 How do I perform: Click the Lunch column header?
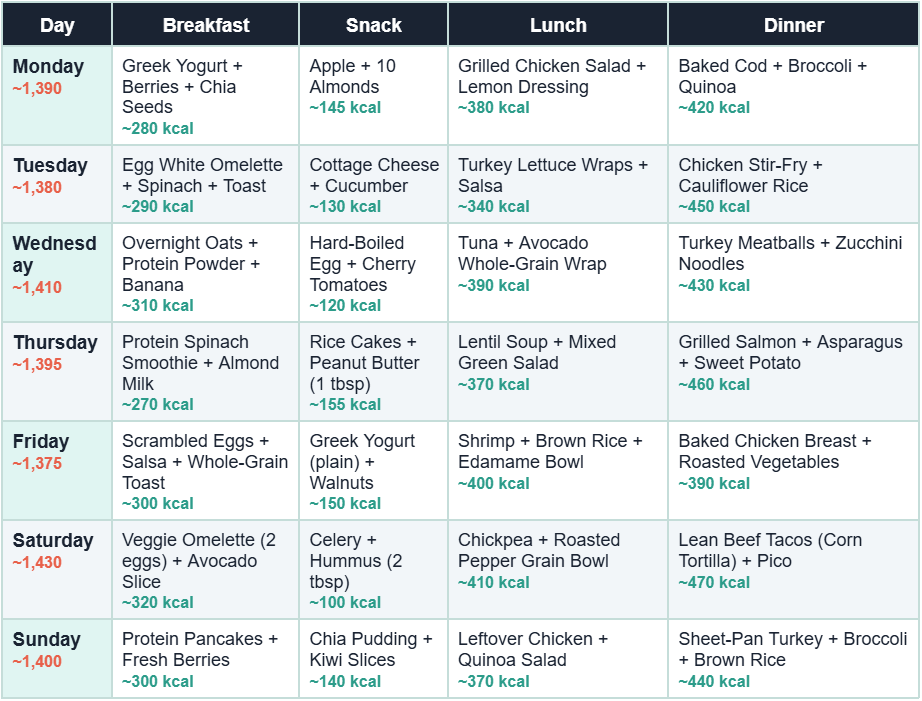click(x=558, y=25)
